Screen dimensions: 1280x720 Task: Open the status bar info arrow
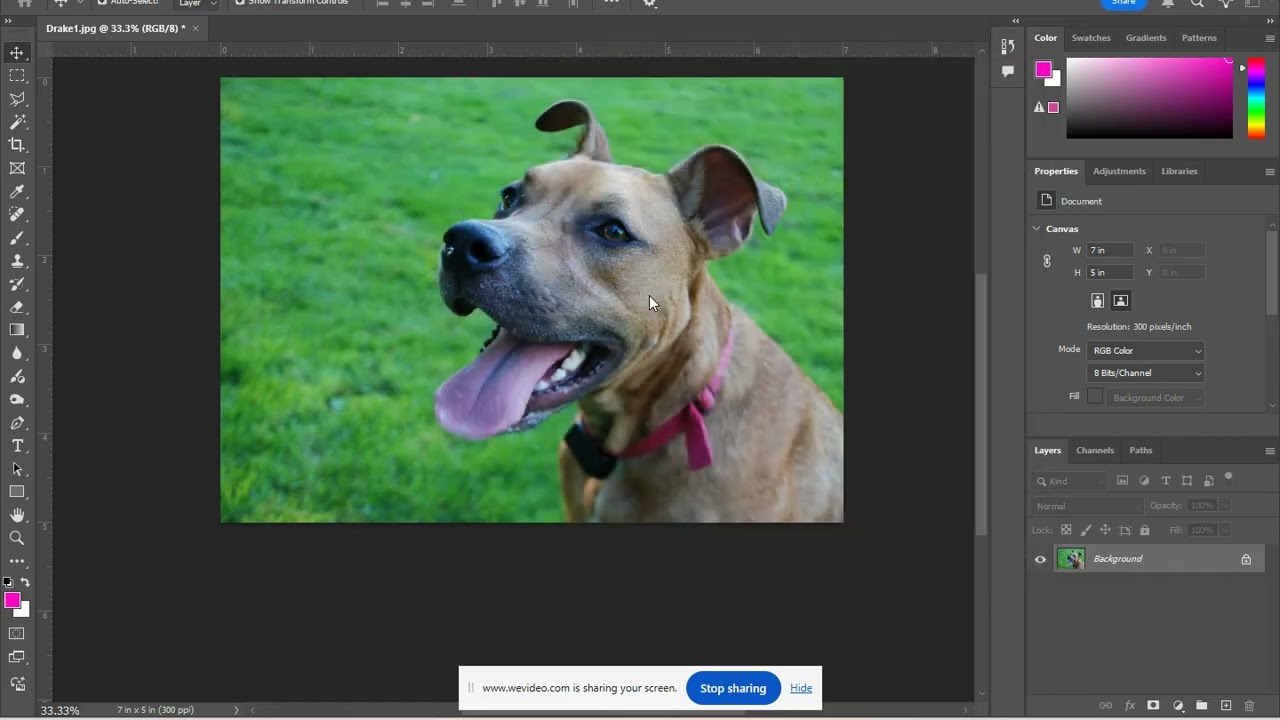pyautogui.click(x=236, y=710)
